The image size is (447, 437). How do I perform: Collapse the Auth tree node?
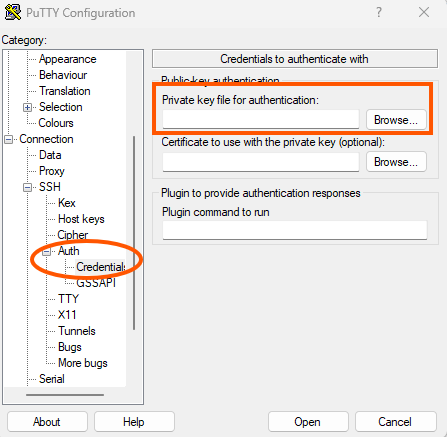tap(46, 251)
